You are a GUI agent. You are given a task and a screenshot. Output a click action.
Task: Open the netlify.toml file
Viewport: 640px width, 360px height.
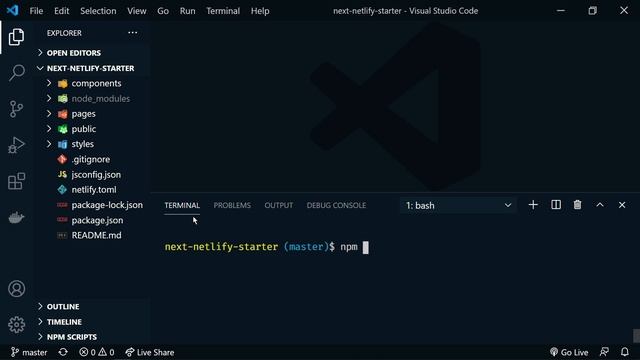pos(91,189)
